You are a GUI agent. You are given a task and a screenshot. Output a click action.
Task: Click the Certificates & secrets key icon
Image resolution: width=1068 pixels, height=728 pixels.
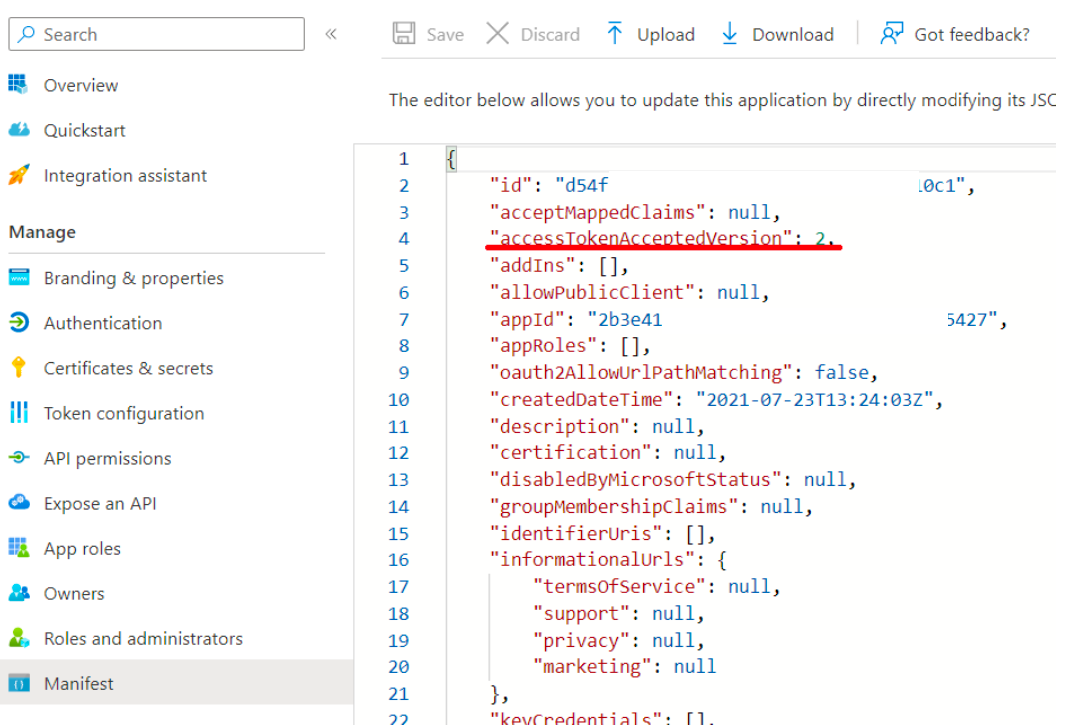tap(18, 368)
